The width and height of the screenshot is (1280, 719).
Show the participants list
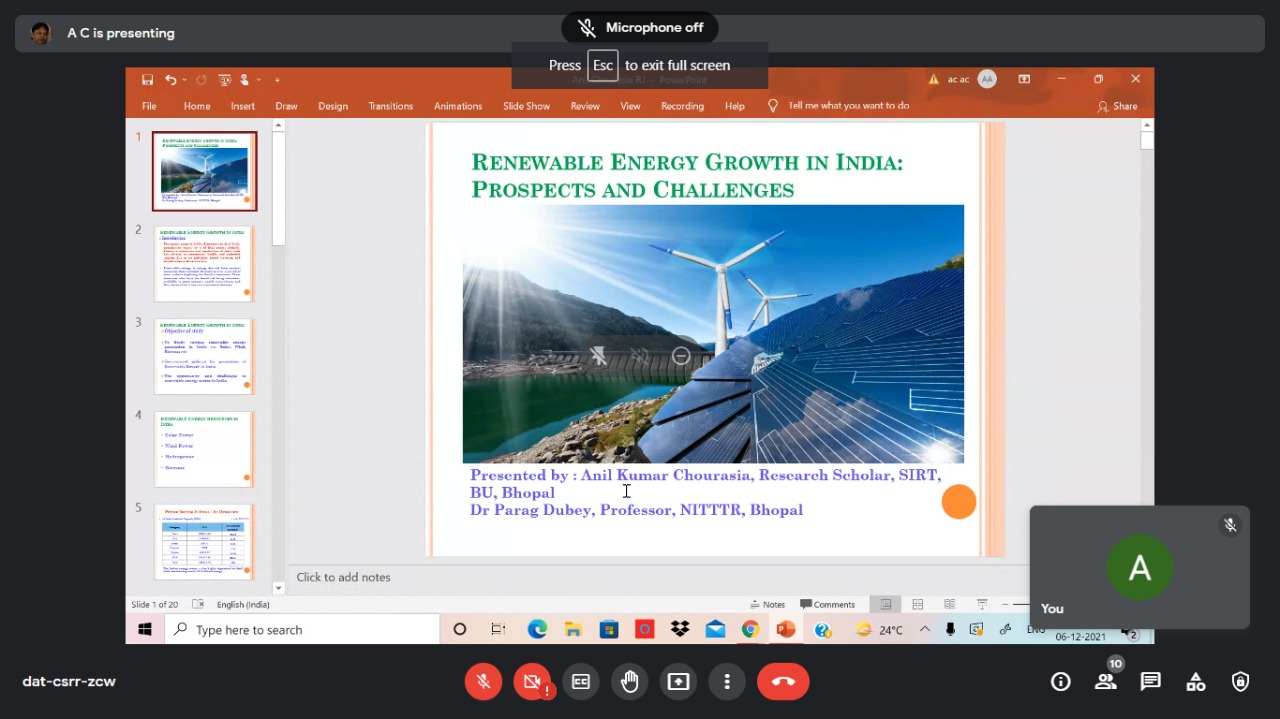tap(1106, 682)
